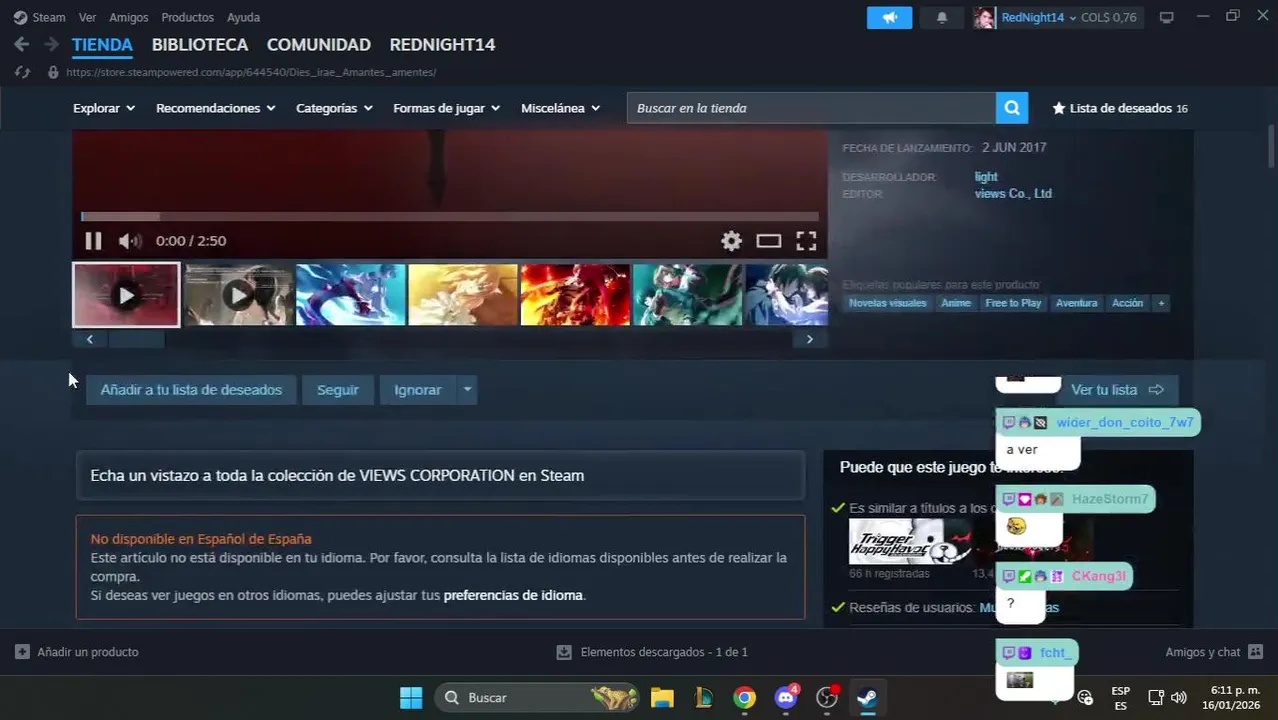
Task: Click the Aventura tag
Action: (x=1076, y=303)
